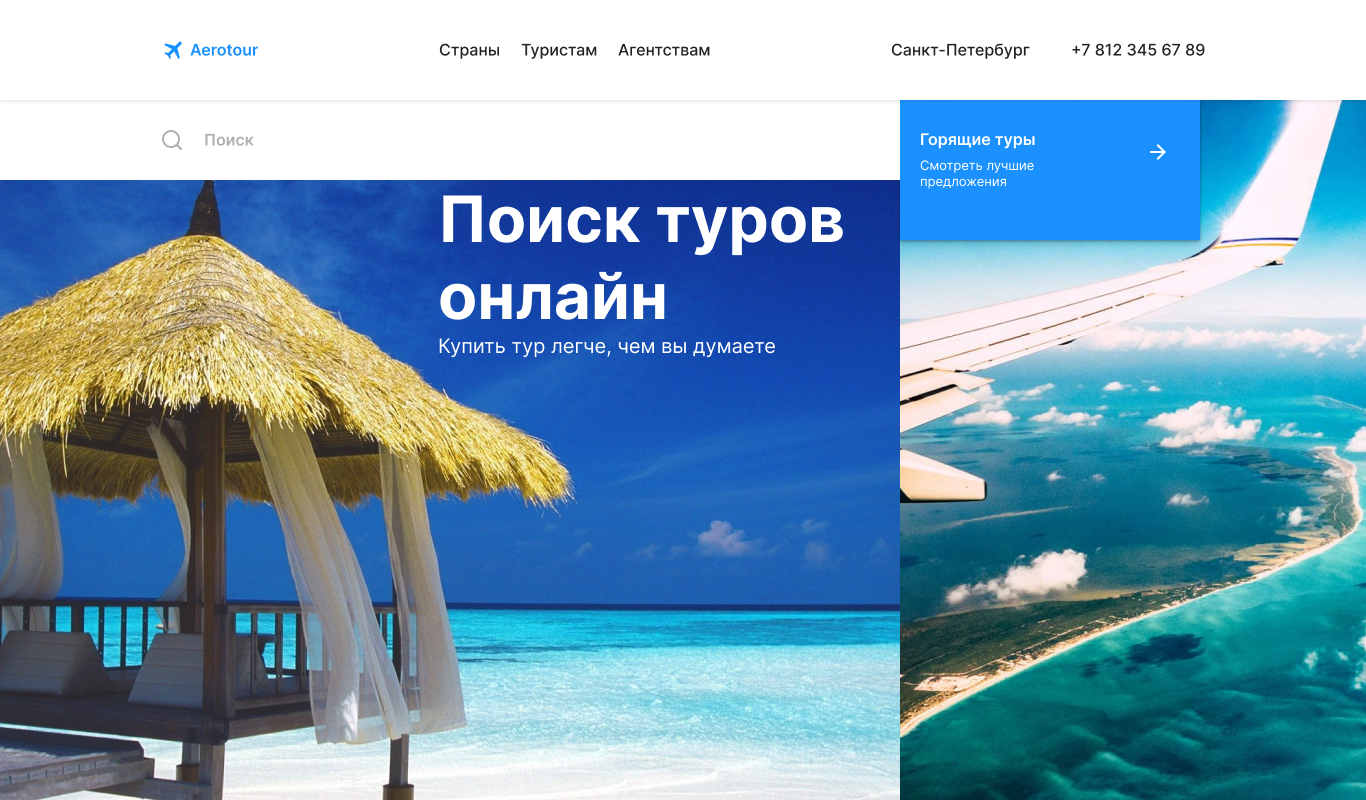1366x800 pixels.
Task: Click the Aerotour brand name link
Action: (x=224, y=50)
